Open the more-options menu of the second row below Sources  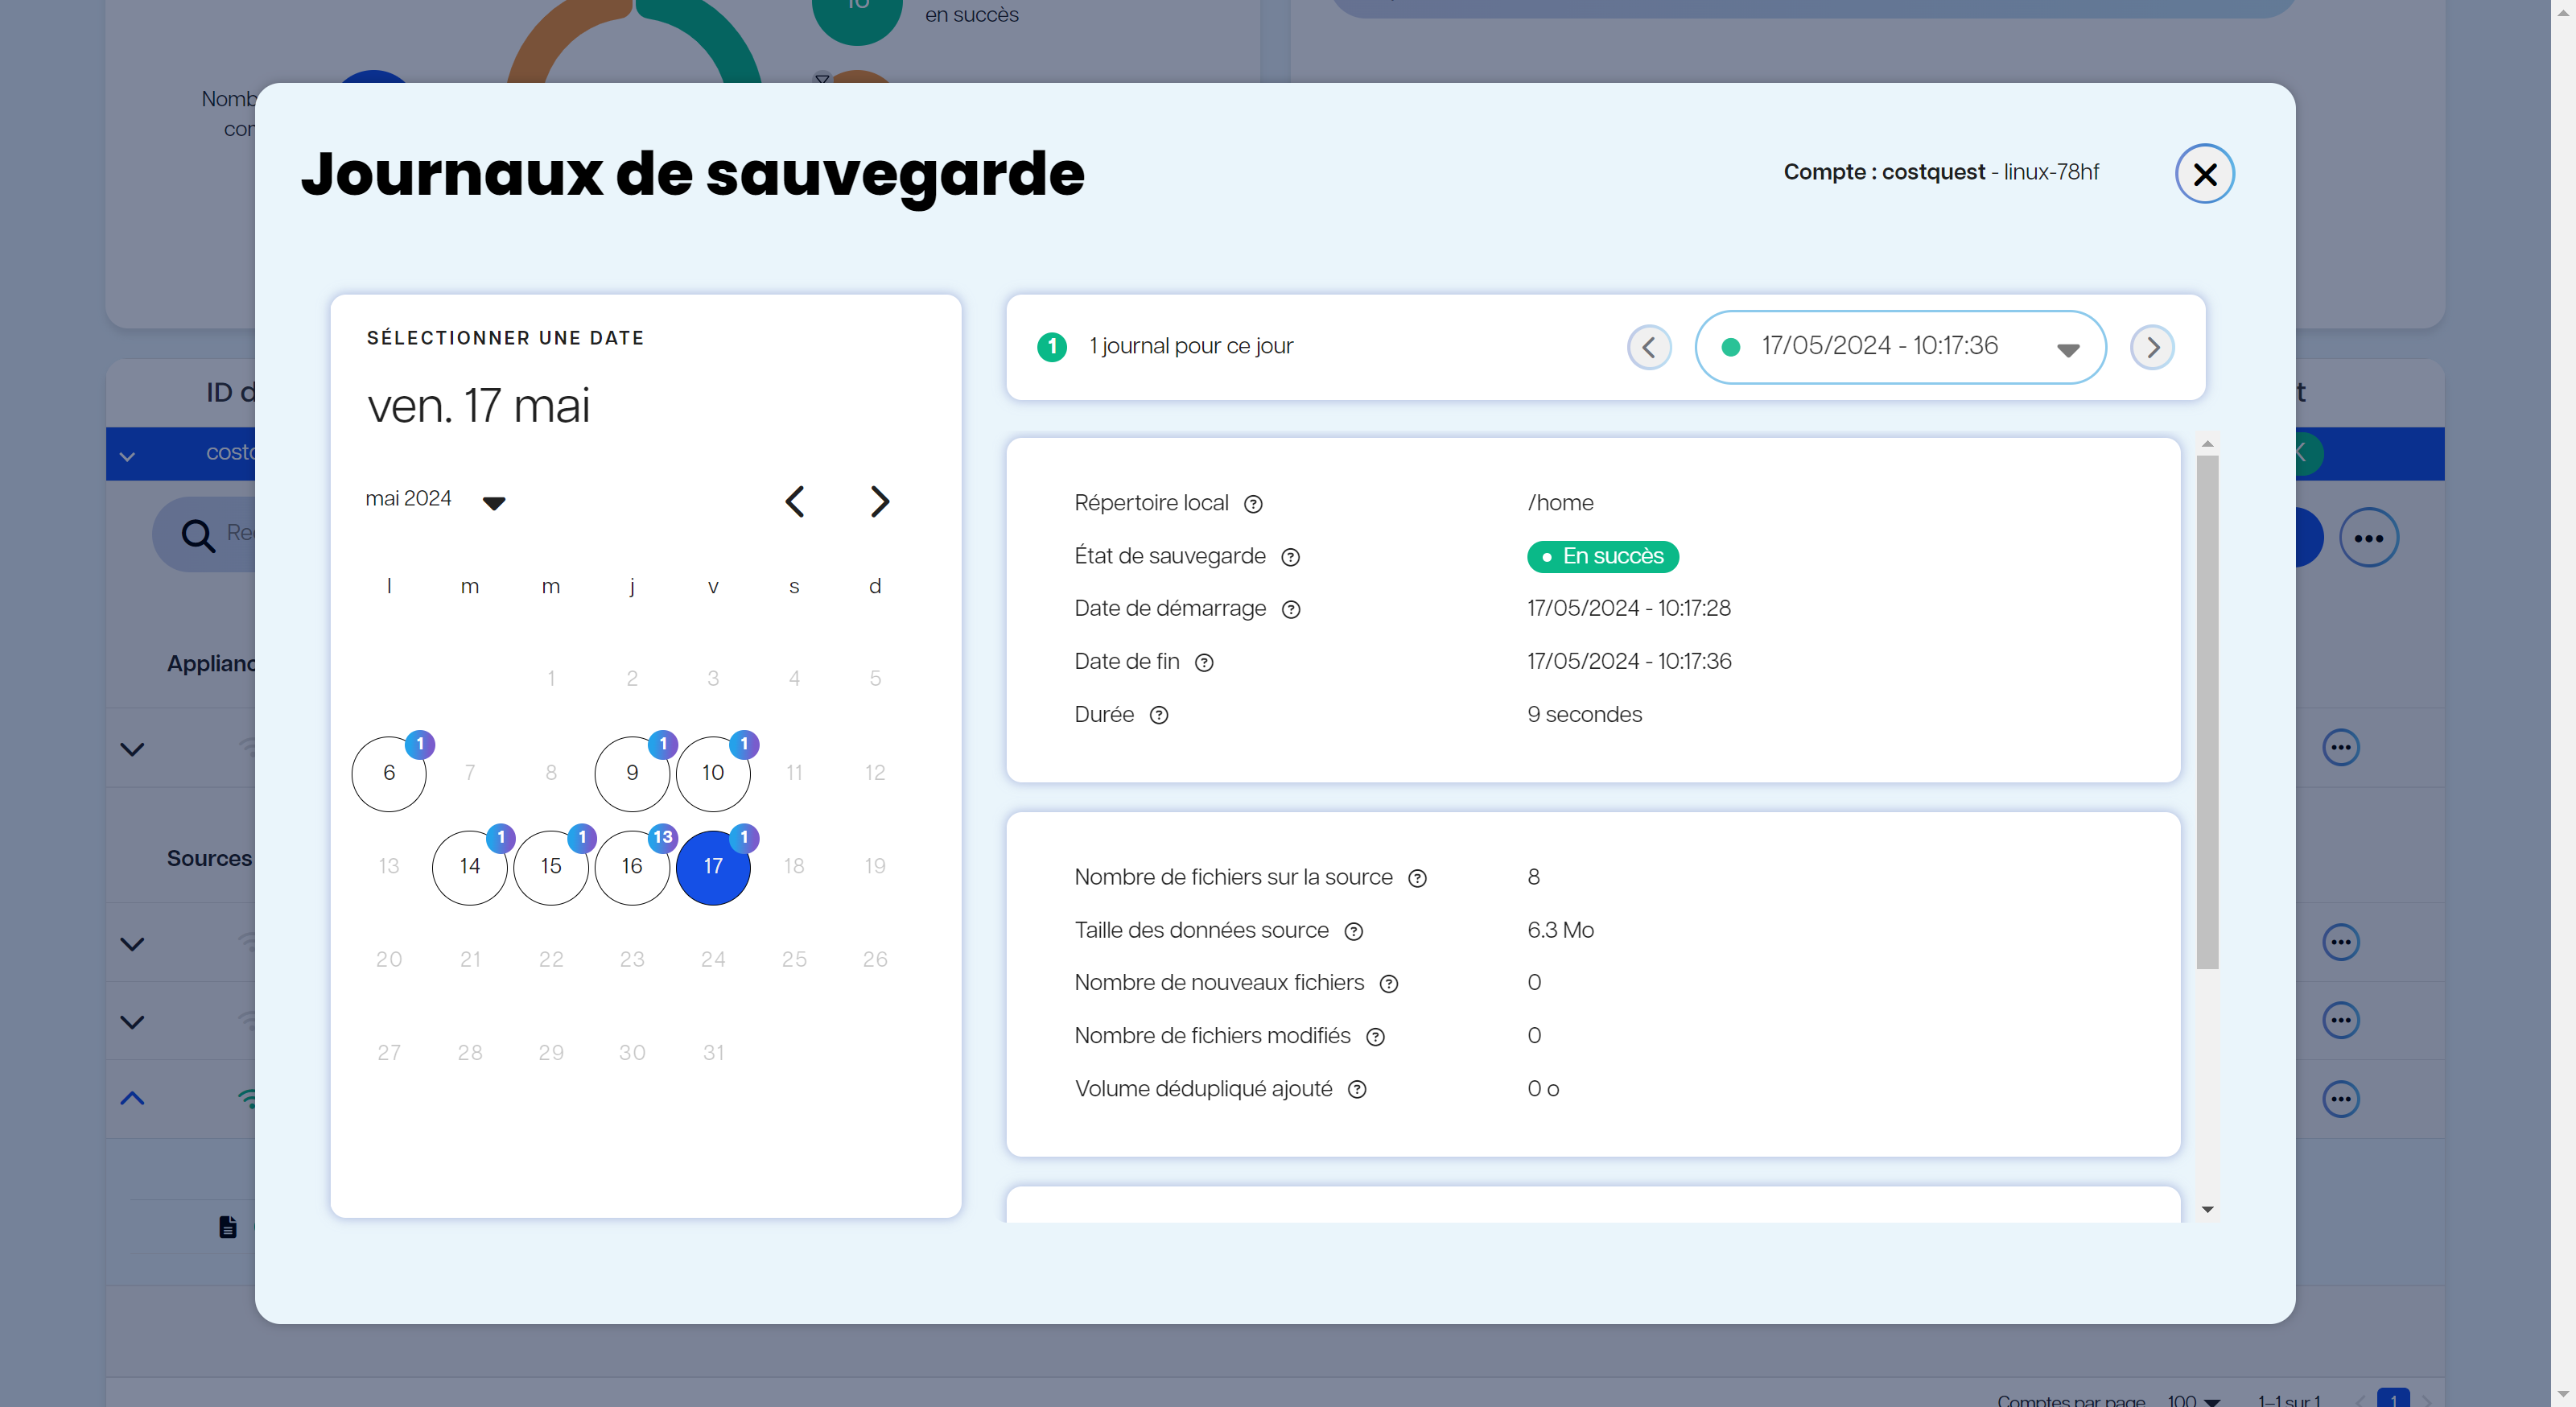pyautogui.click(x=2340, y=1021)
